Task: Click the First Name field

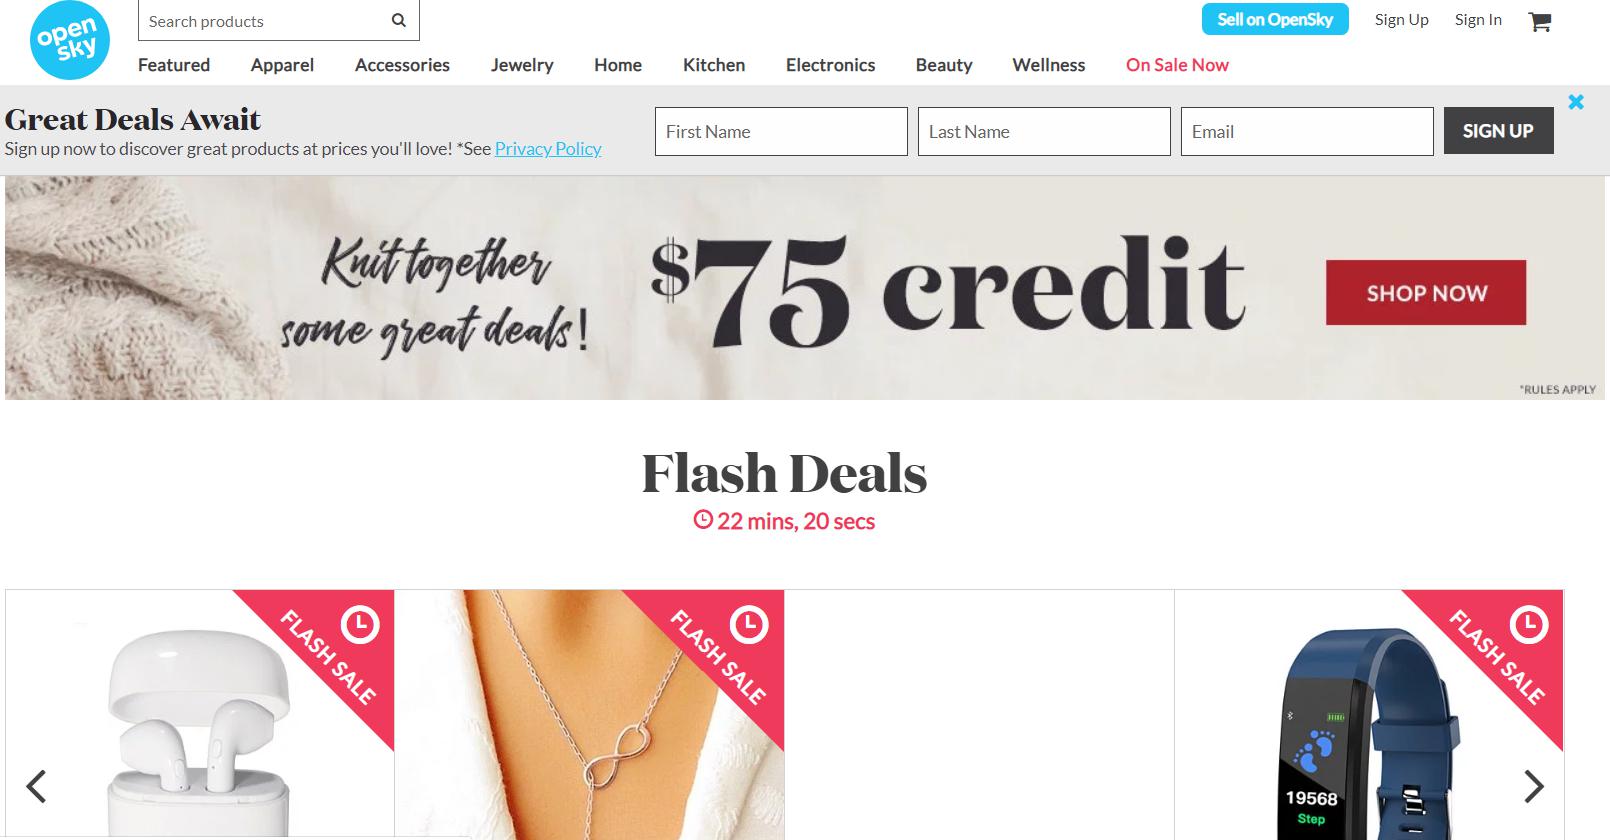Action: point(781,132)
